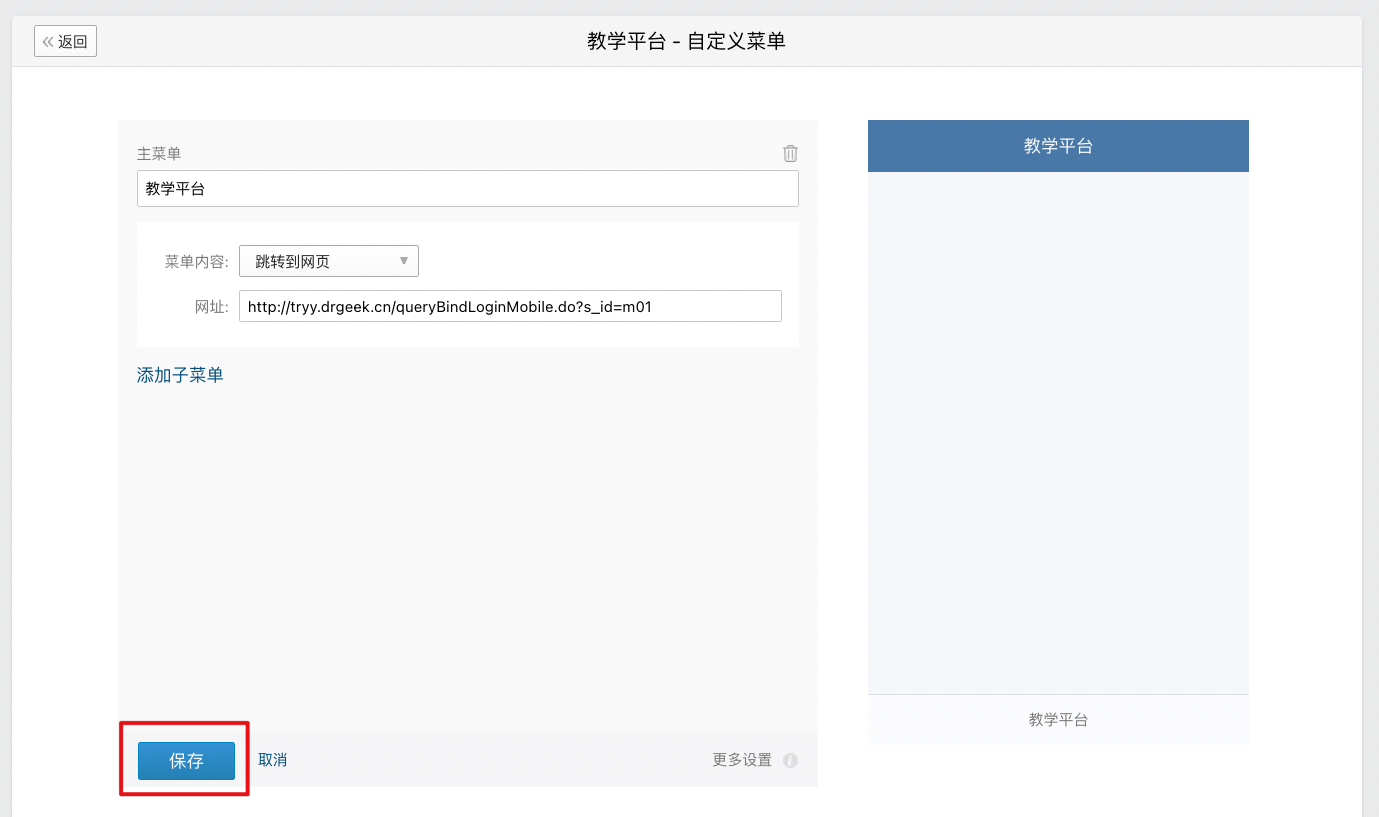Open the 菜单内容 dropdown 跳转到网页
The height and width of the screenshot is (817, 1379).
pyautogui.click(x=329, y=261)
